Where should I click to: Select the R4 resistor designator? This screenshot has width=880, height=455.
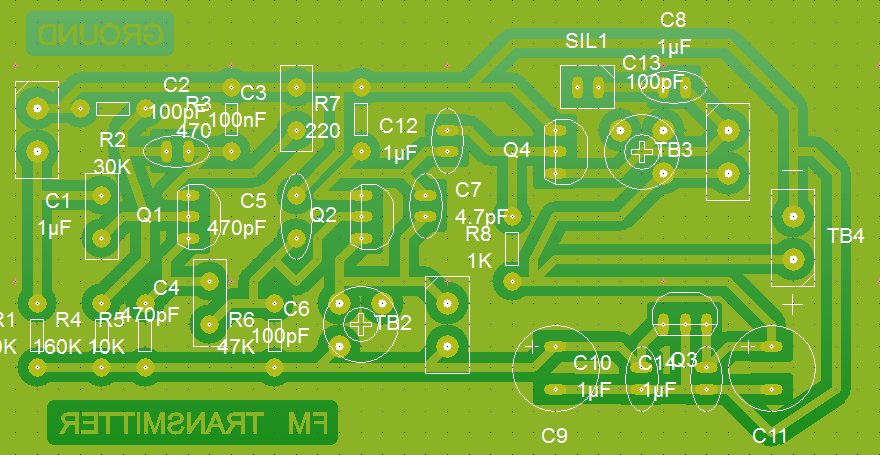point(68,320)
